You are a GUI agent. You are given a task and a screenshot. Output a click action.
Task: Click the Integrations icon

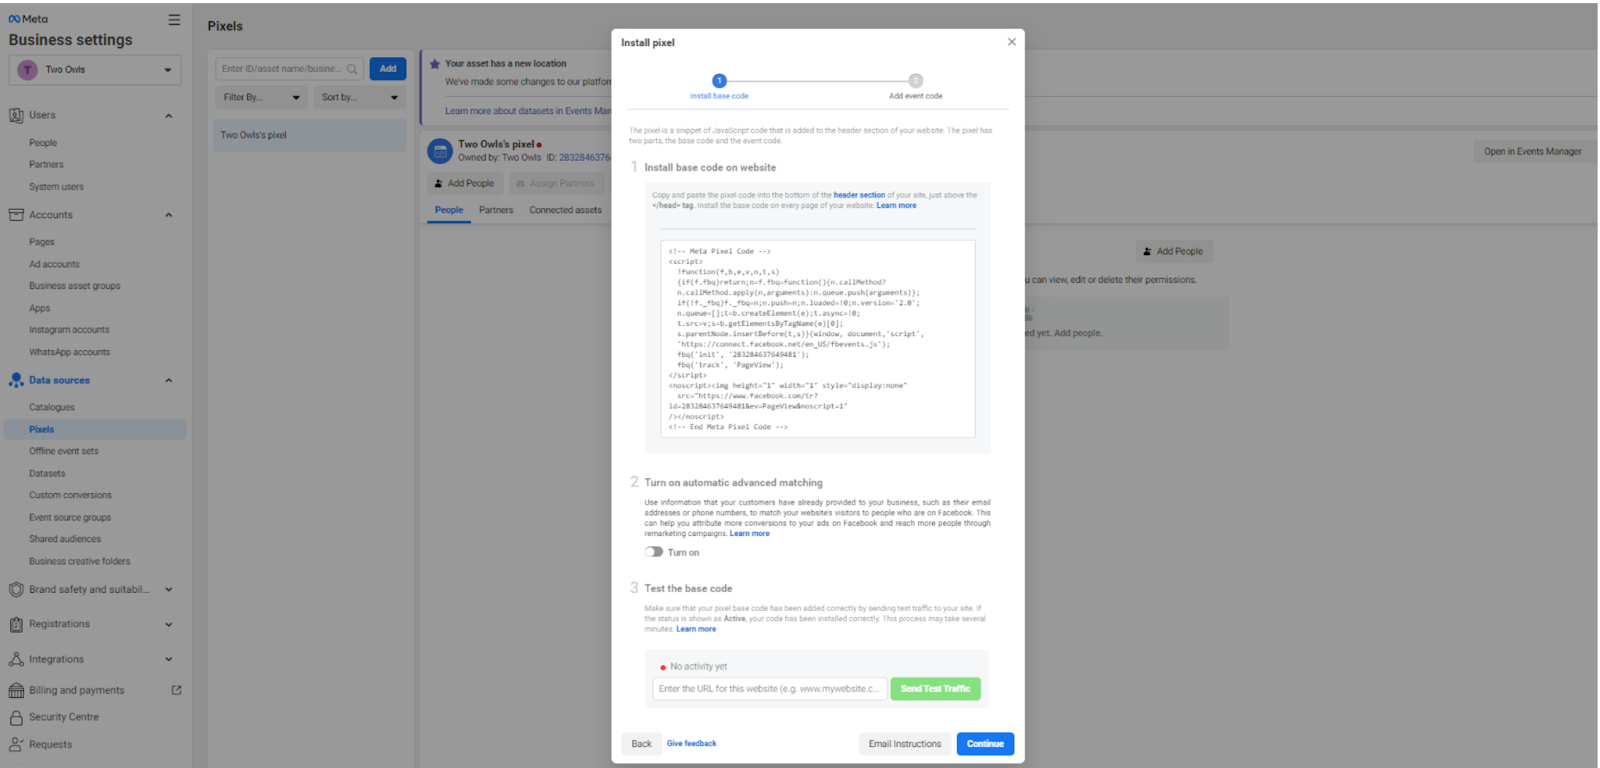[x=16, y=660]
